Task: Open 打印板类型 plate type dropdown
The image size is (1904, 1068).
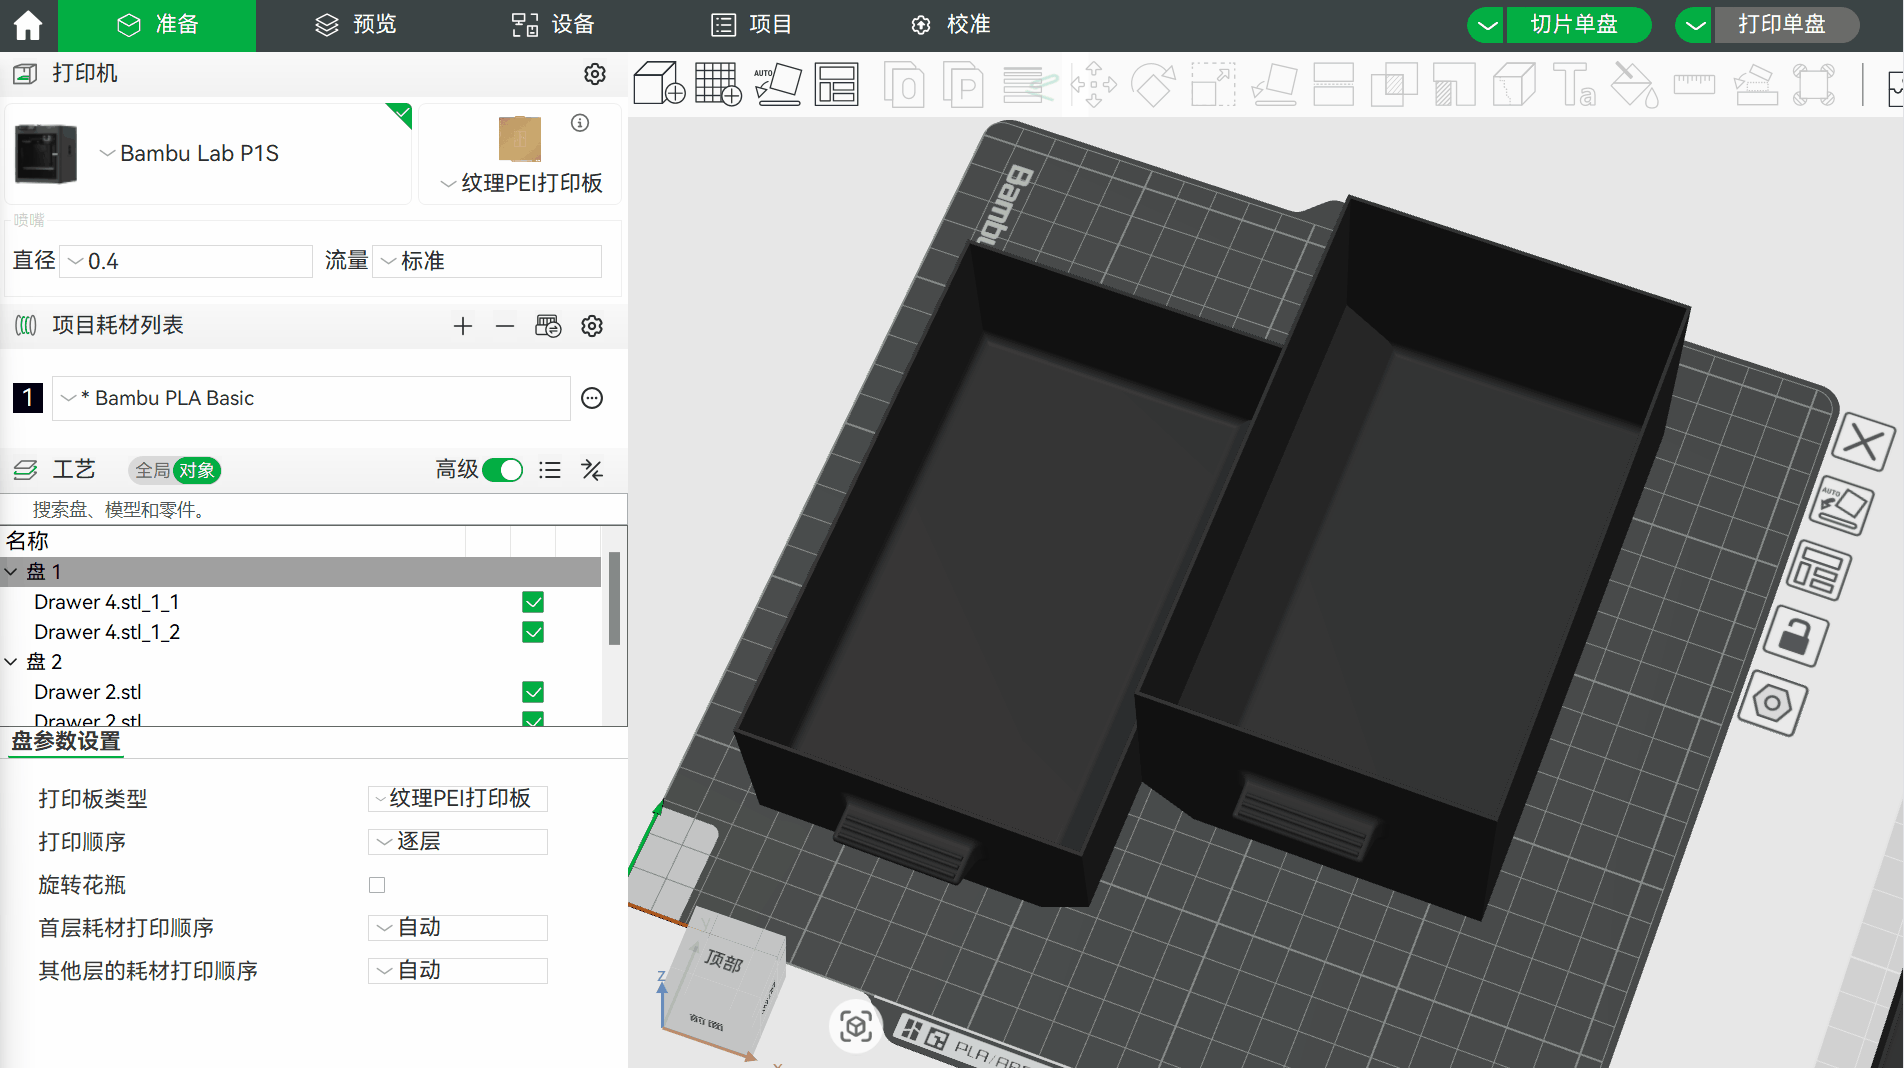Action: (x=458, y=798)
